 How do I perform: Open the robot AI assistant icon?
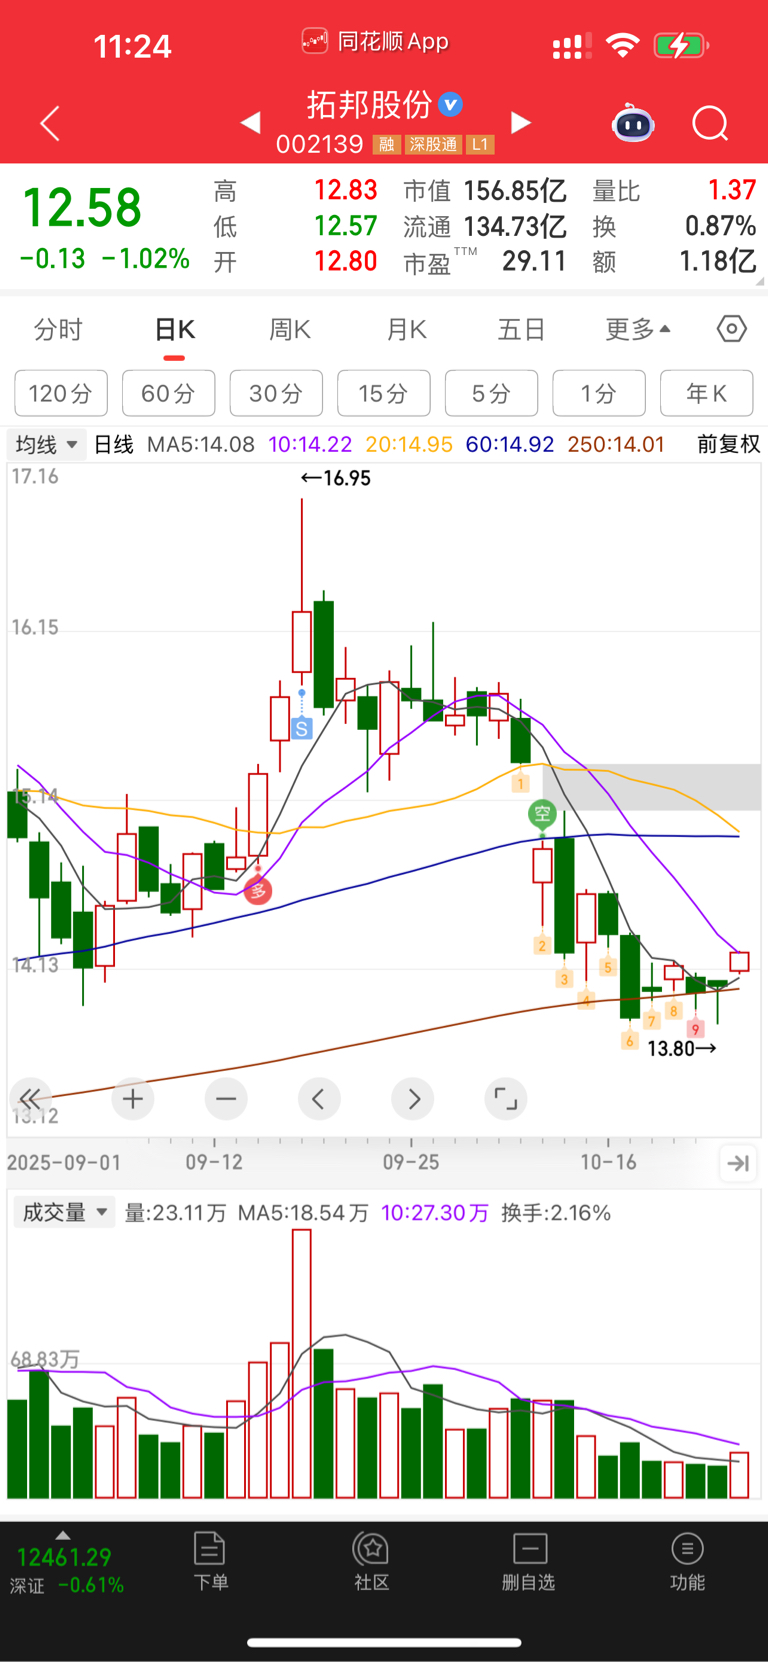[x=633, y=123]
